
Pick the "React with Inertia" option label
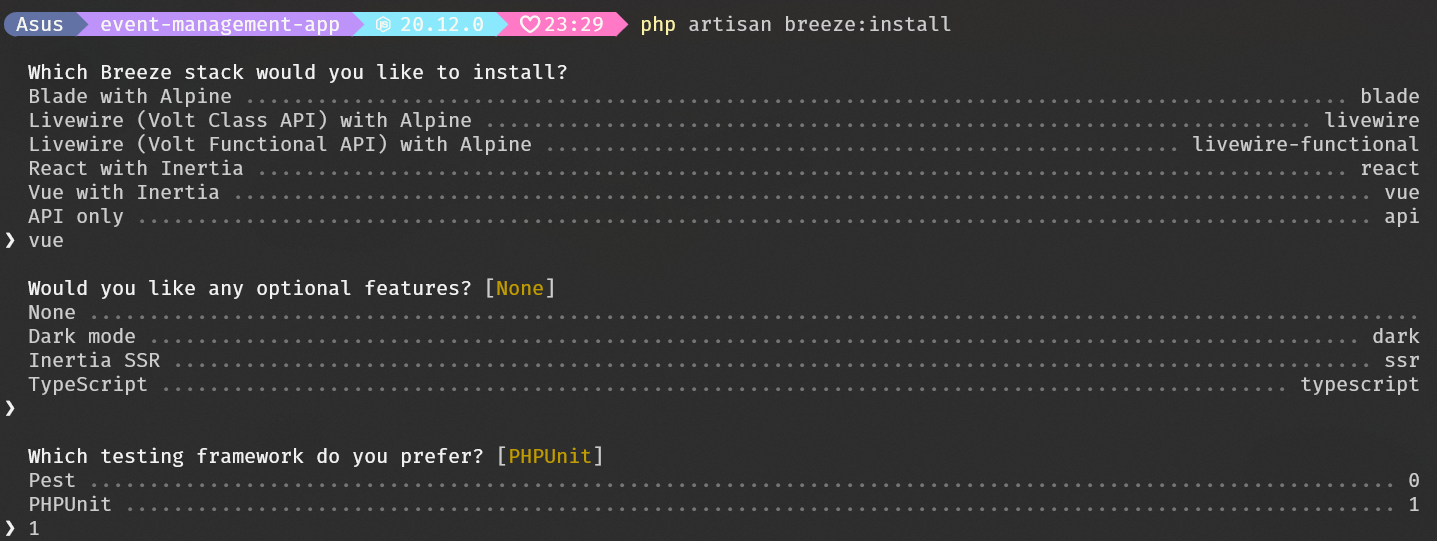[x=136, y=168]
